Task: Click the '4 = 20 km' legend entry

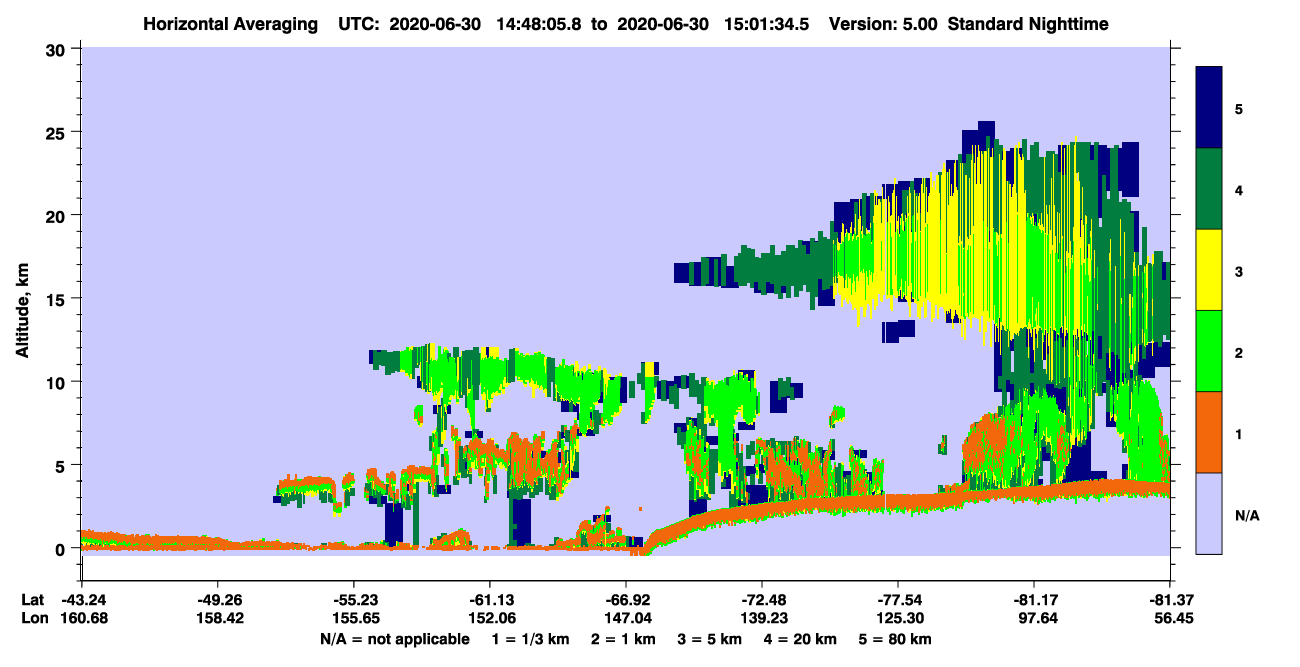Action: [x=799, y=638]
